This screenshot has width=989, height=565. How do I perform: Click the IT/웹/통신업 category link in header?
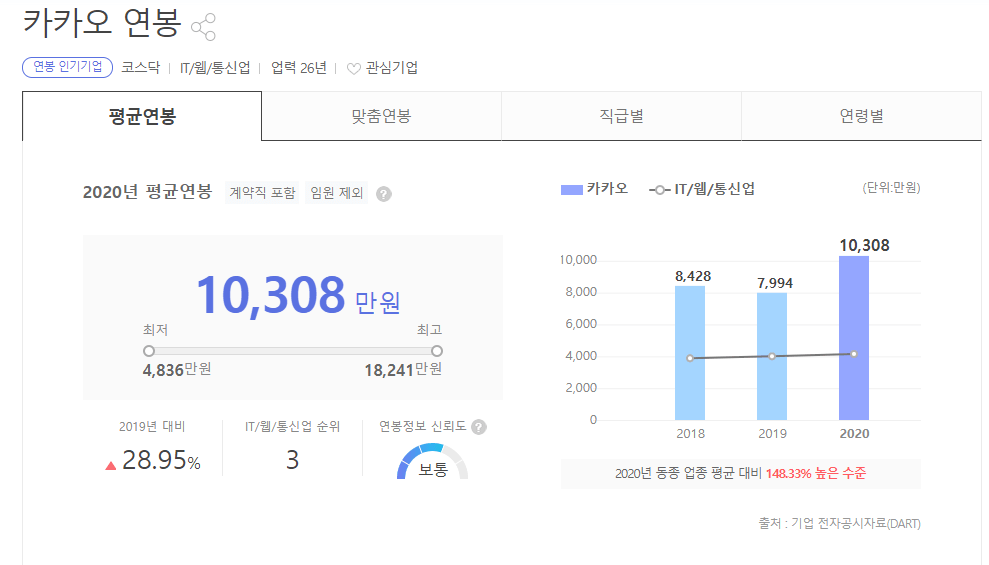(x=214, y=67)
